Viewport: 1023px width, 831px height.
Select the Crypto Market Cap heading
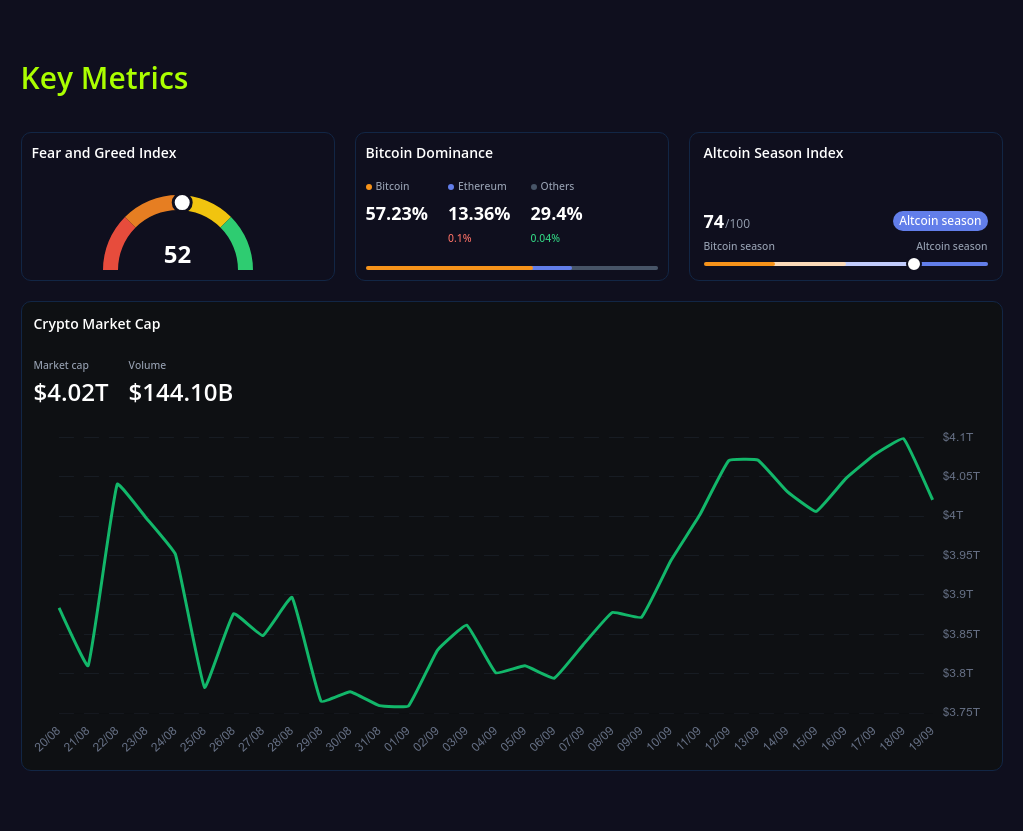pos(97,324)
